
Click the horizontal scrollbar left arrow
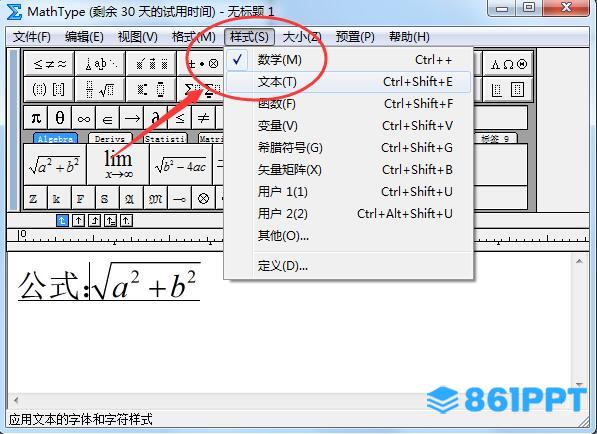16,400
